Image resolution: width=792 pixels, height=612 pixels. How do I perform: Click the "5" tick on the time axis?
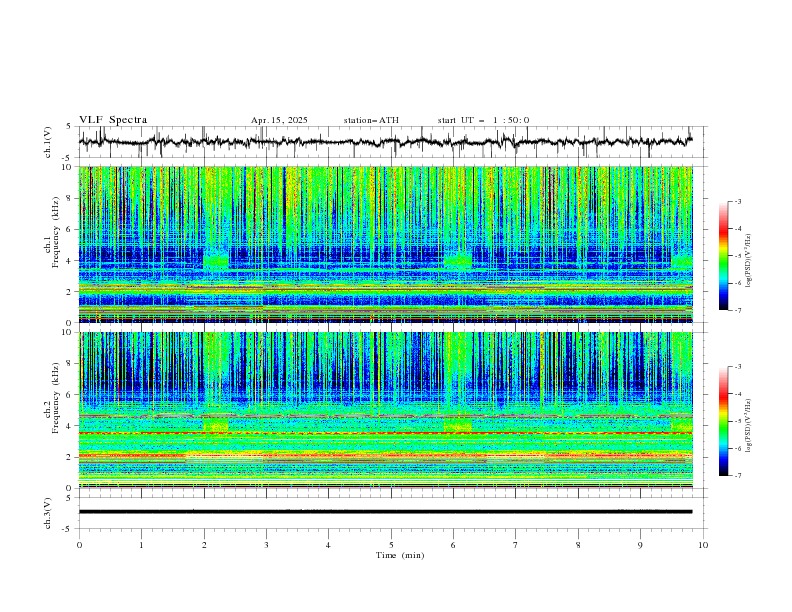click(x=391, y=545)
